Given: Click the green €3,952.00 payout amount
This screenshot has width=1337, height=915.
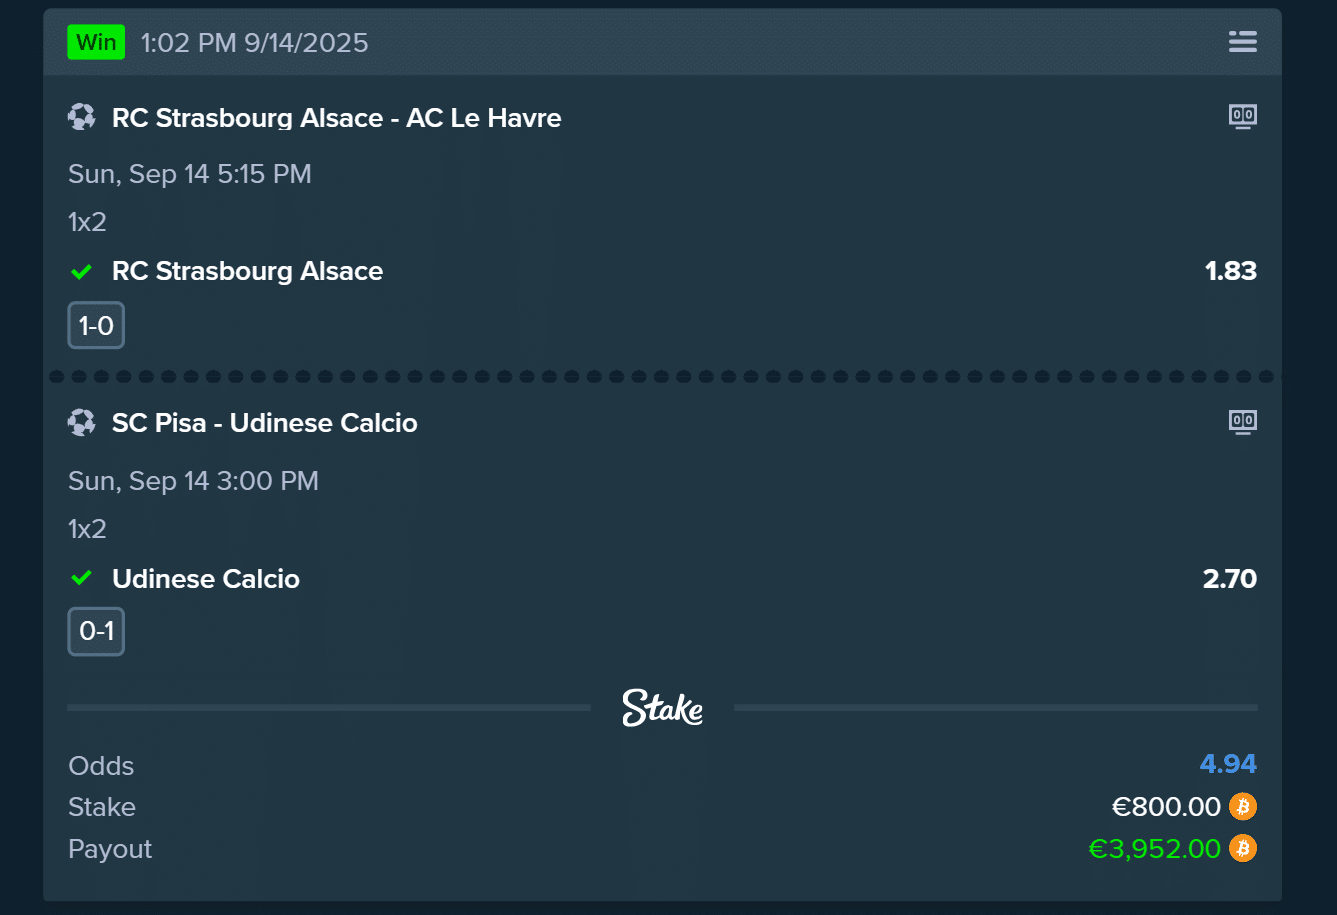Looking at the screenshot, I should [x=1154, y=849].
